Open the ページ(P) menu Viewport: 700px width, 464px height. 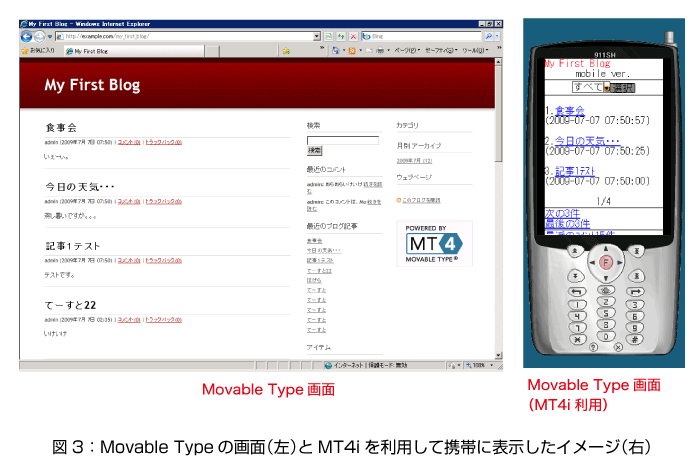(x=407, y=50)
